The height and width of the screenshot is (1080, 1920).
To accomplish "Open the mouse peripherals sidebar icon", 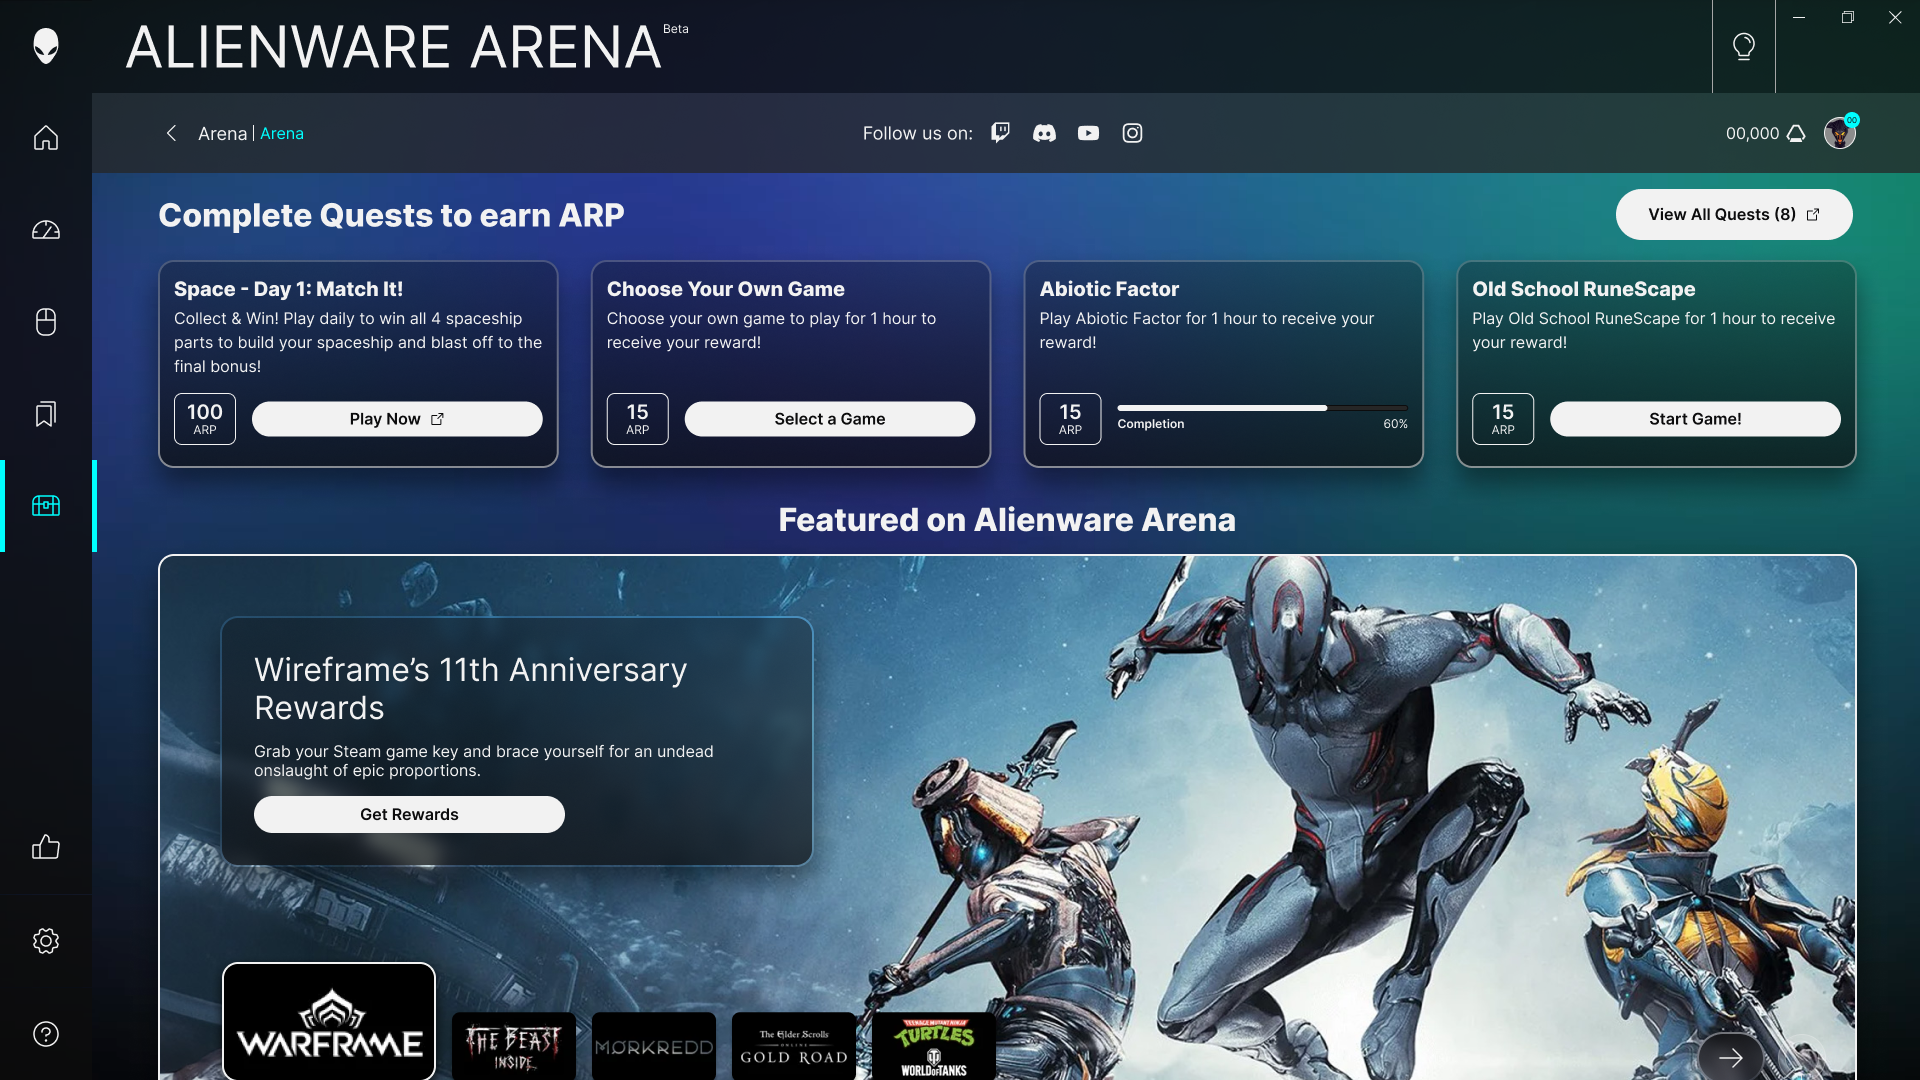I will click(x=46, y=322).
